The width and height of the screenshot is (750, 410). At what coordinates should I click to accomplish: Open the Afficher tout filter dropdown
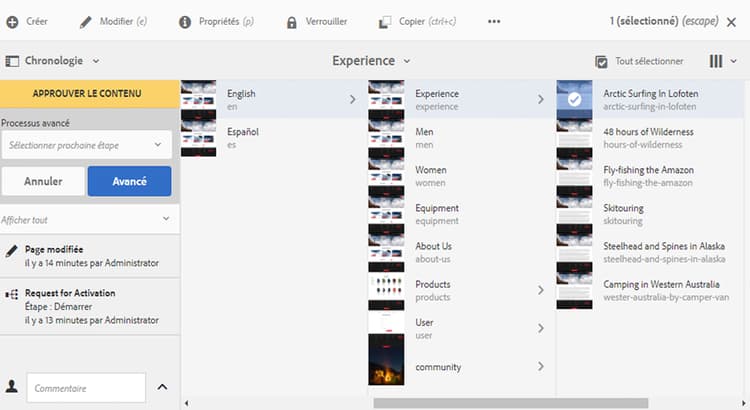point(89,220)
